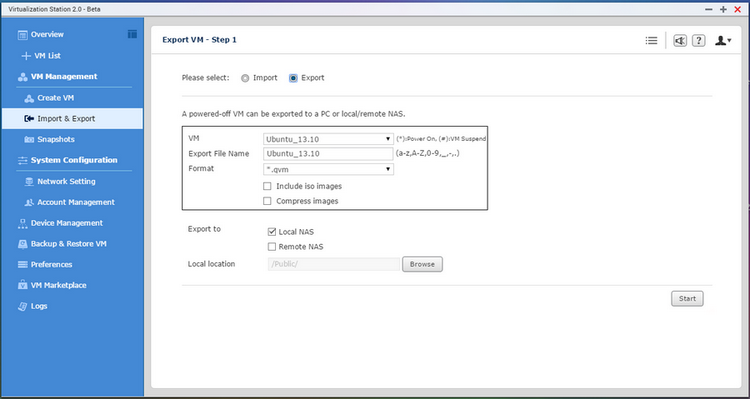Open Snapshots page

(x=56, y=140)
